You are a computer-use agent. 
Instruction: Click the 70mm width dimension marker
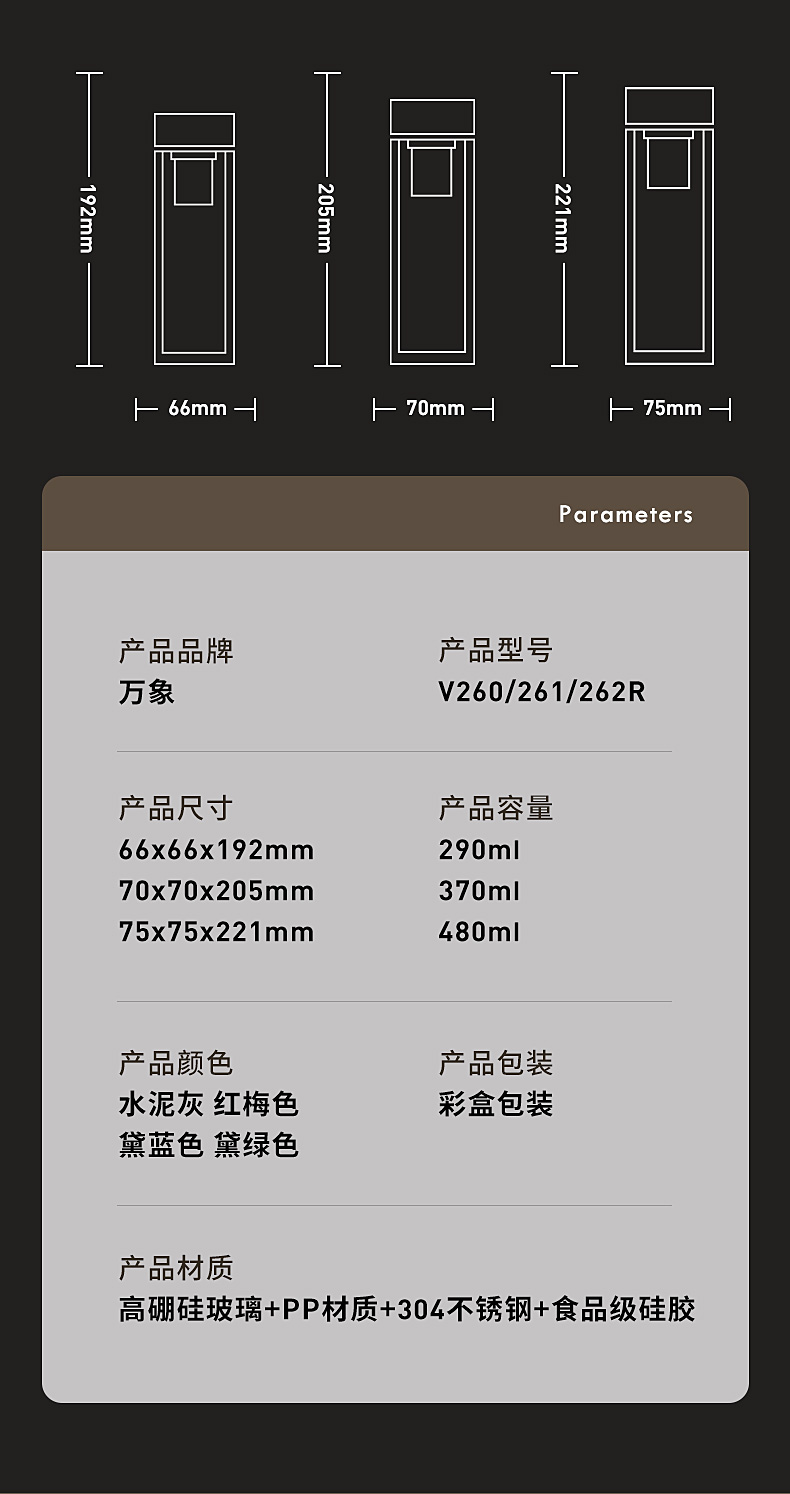tap(434, 408)
